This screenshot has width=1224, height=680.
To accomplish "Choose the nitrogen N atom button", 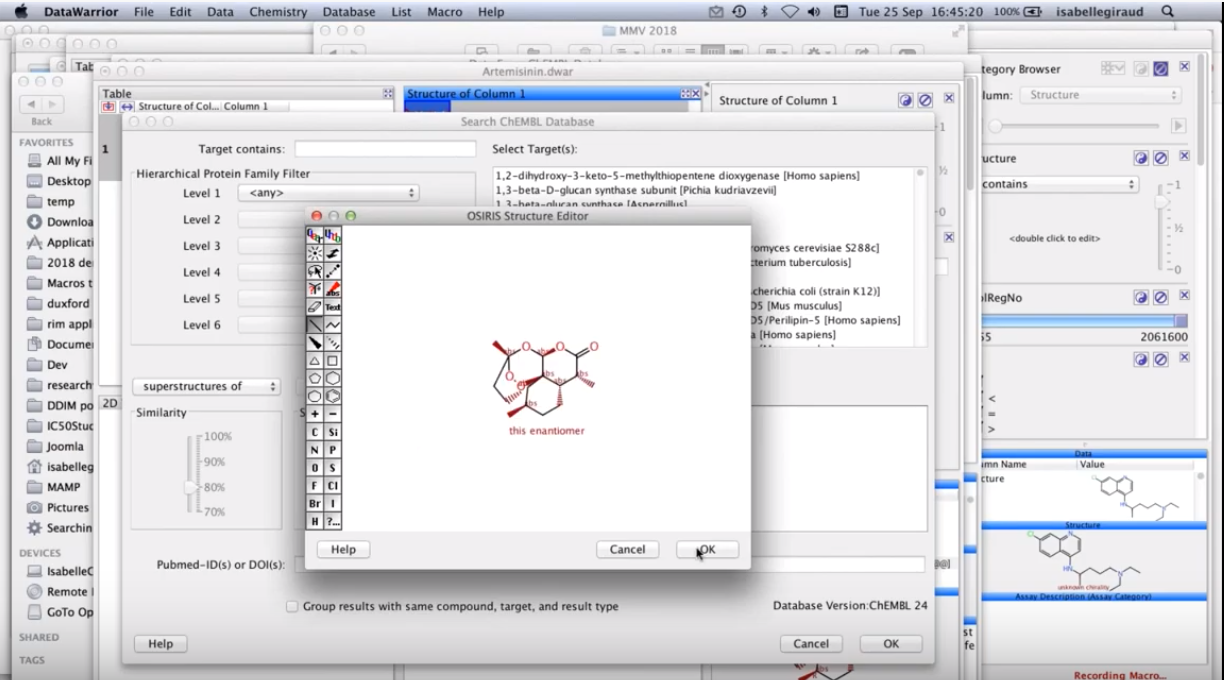I will [x=314, y=449].
